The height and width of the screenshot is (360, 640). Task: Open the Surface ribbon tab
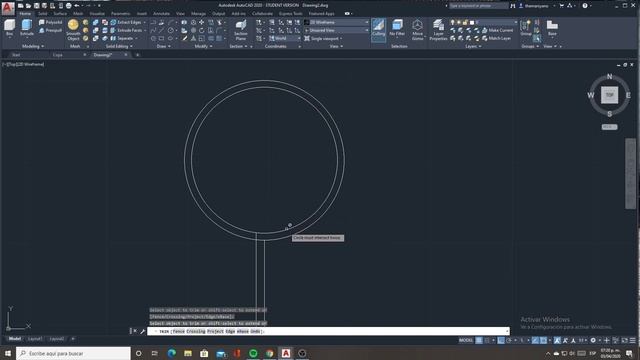click(x=60, y=13)
